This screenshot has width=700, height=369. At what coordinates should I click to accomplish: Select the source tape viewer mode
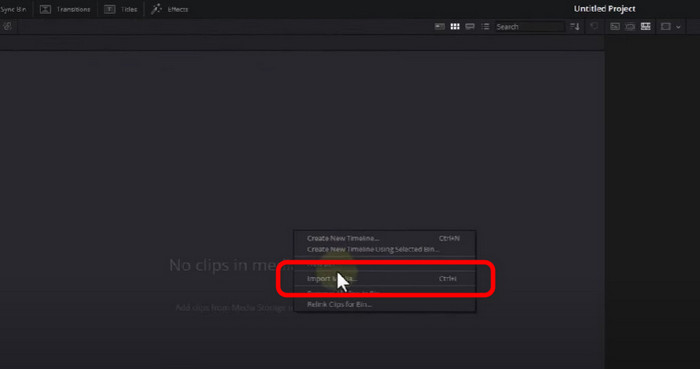pyautogui.click(x=630, y=27)
